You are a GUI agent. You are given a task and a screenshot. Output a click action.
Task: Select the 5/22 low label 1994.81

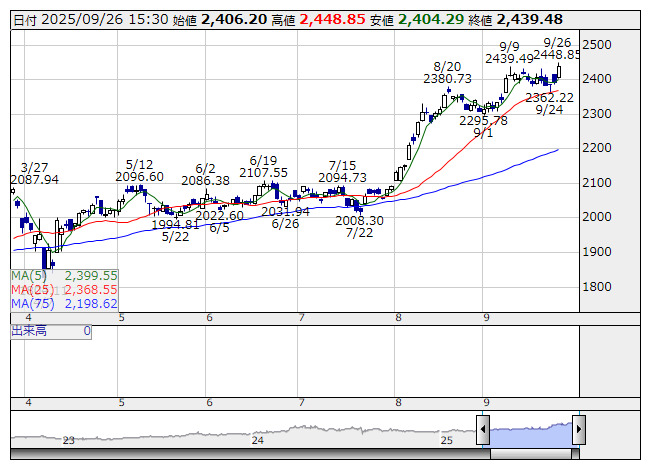175,224
